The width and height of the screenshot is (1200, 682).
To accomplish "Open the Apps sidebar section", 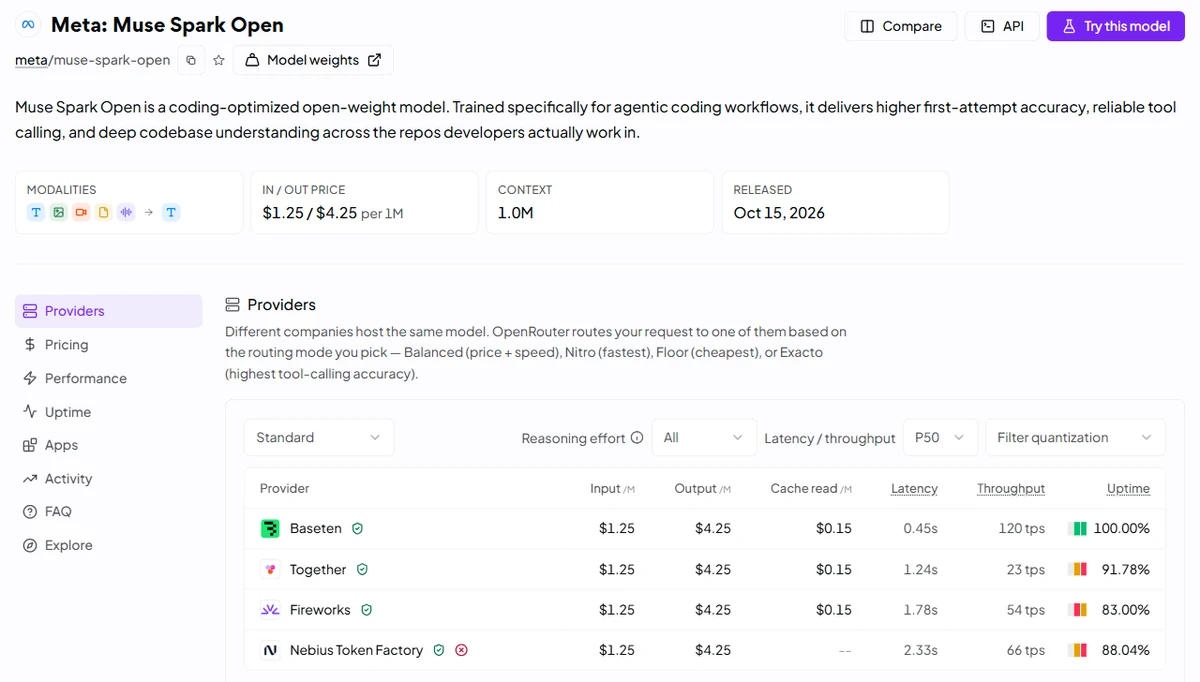I will point(108,445).
